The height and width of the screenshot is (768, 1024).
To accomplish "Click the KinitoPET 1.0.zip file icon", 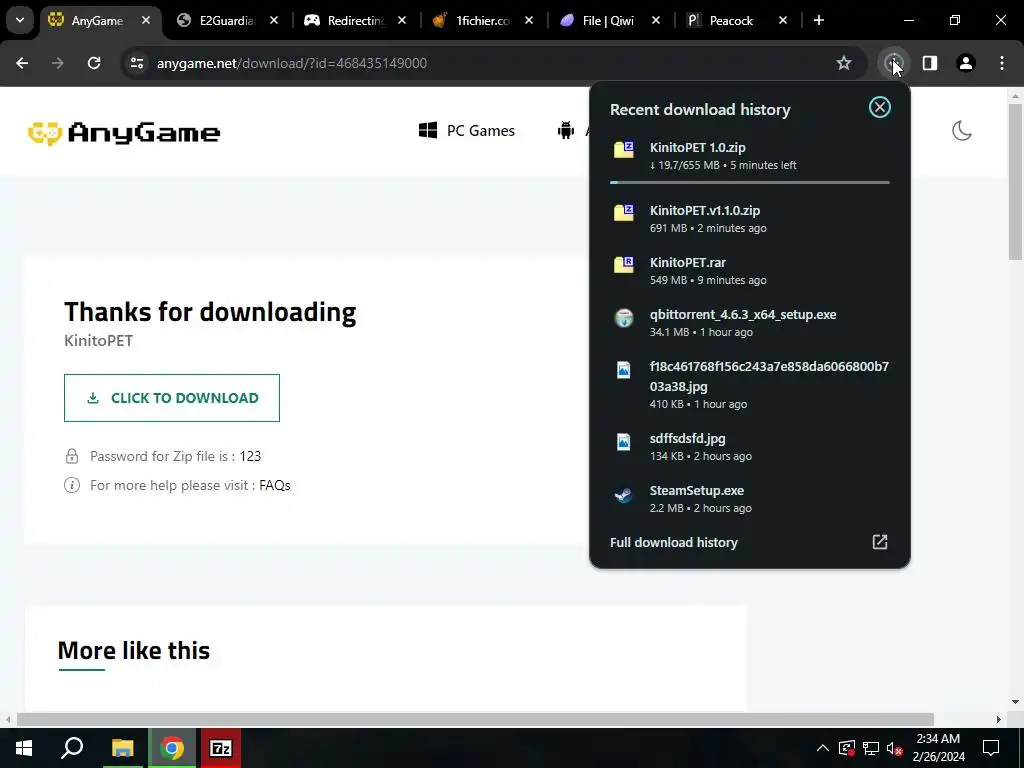I will click(x=624, y=149).
